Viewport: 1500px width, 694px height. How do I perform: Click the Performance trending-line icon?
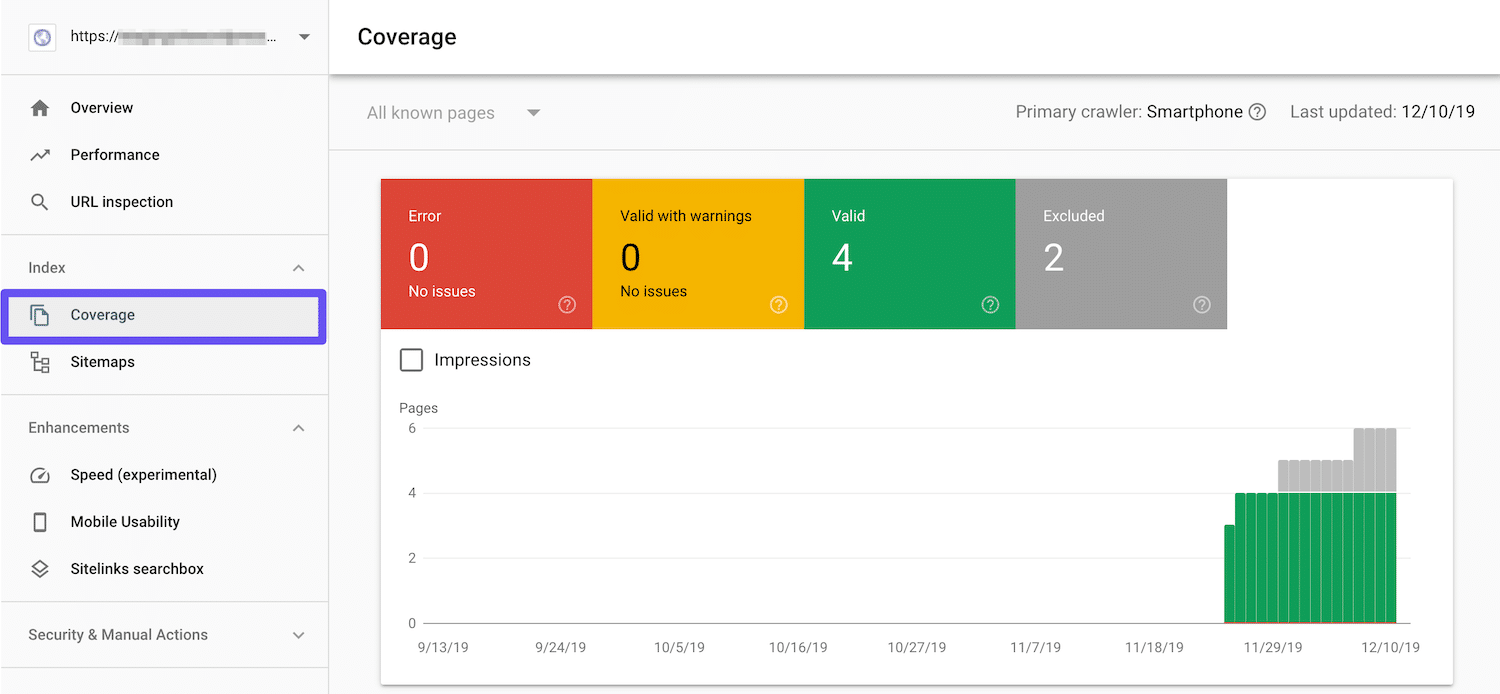40,154
